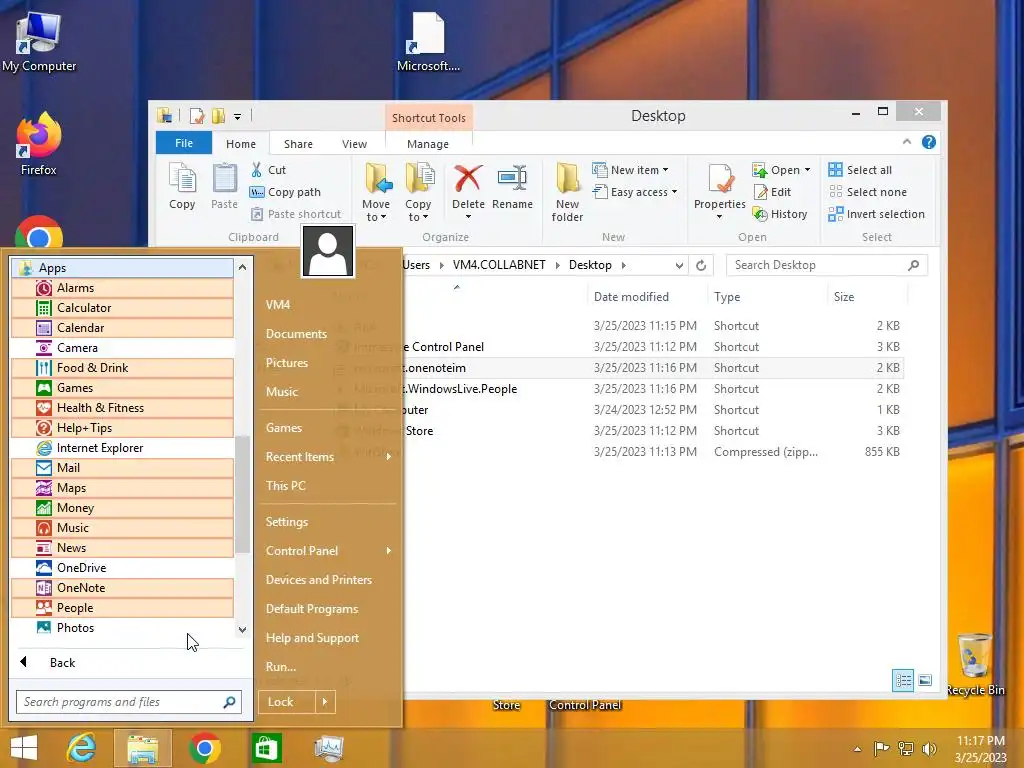The width and height of the screenshot is (1024, 768).
Task: Open the News app
Action: pyautogui.click(x=122, y=548)
